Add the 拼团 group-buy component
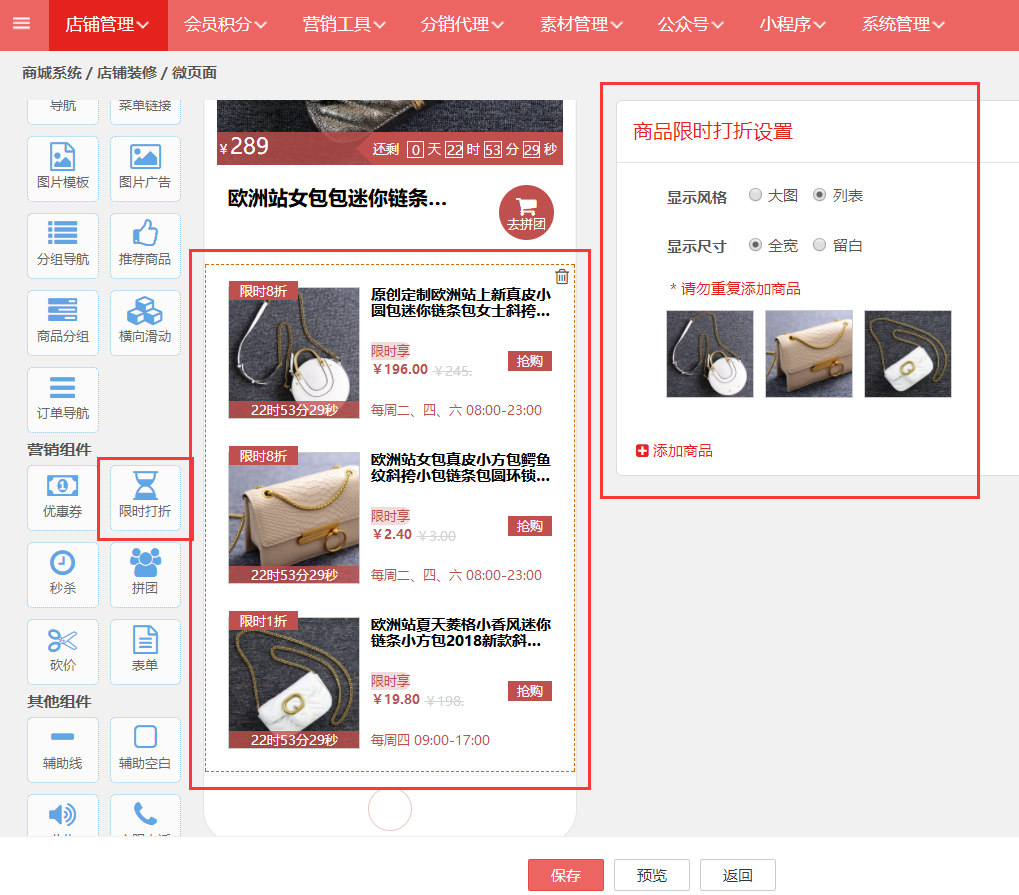Viewport: 1019px width, 895px height. pyautogui.click(x=145, y=574)
